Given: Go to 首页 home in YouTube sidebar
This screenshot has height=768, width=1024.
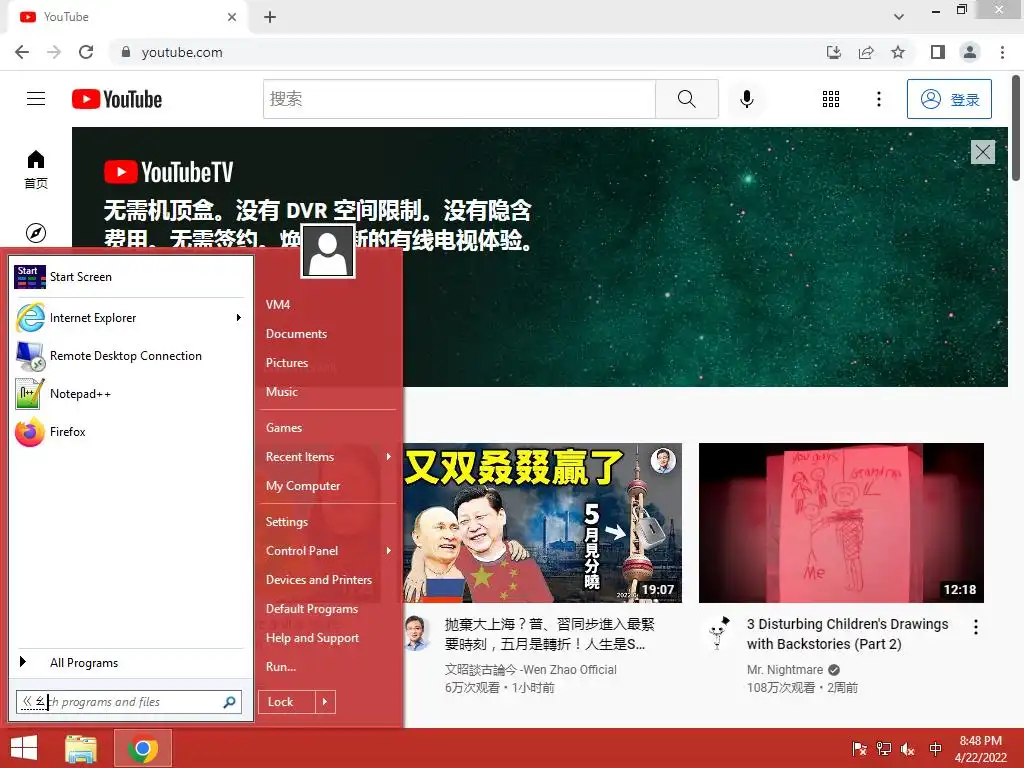Looking at the screenshot, I should coord(36,169).
